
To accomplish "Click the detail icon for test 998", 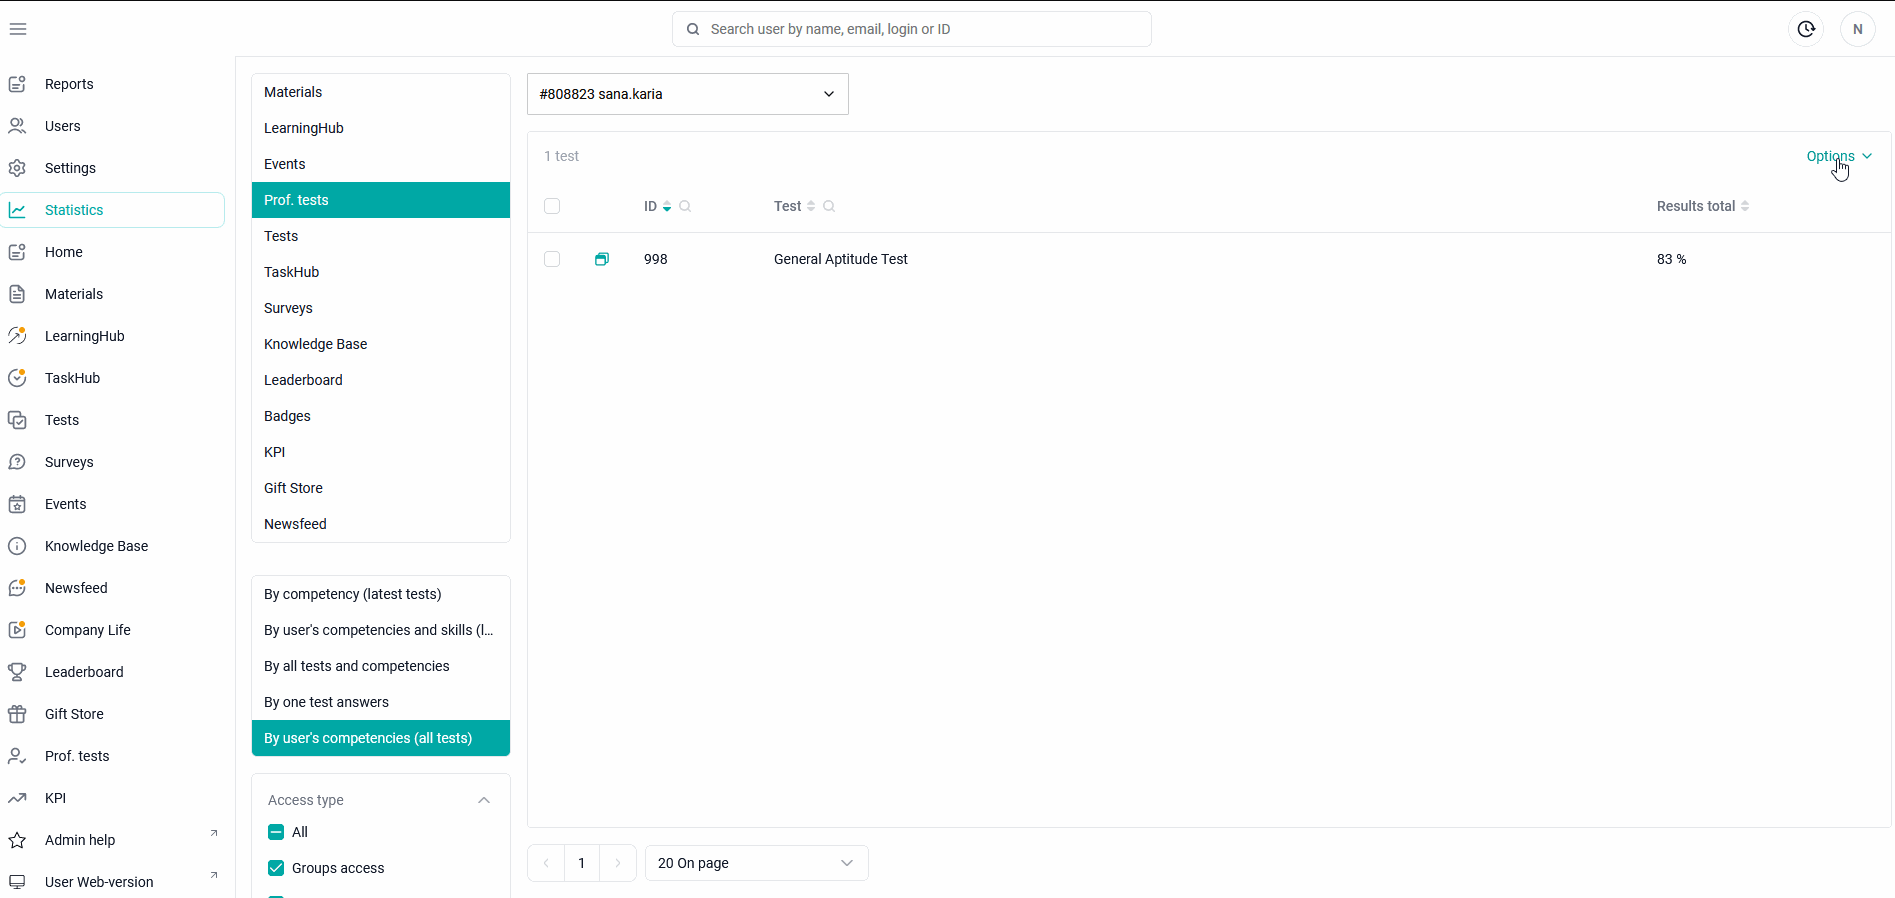I will 602,259.
